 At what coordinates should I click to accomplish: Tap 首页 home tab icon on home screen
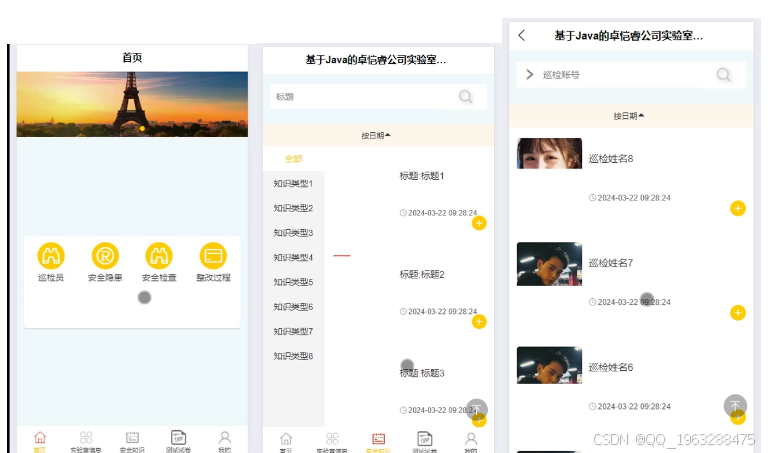pyautogui.click(x=40, y=437)
